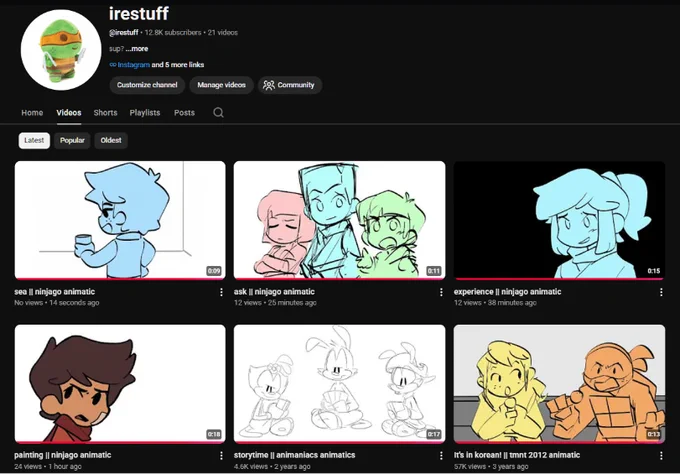The width and height of the screenshot is (680, 474).
Task: Click the 0:17 duration badge
Action: [434, 434]
